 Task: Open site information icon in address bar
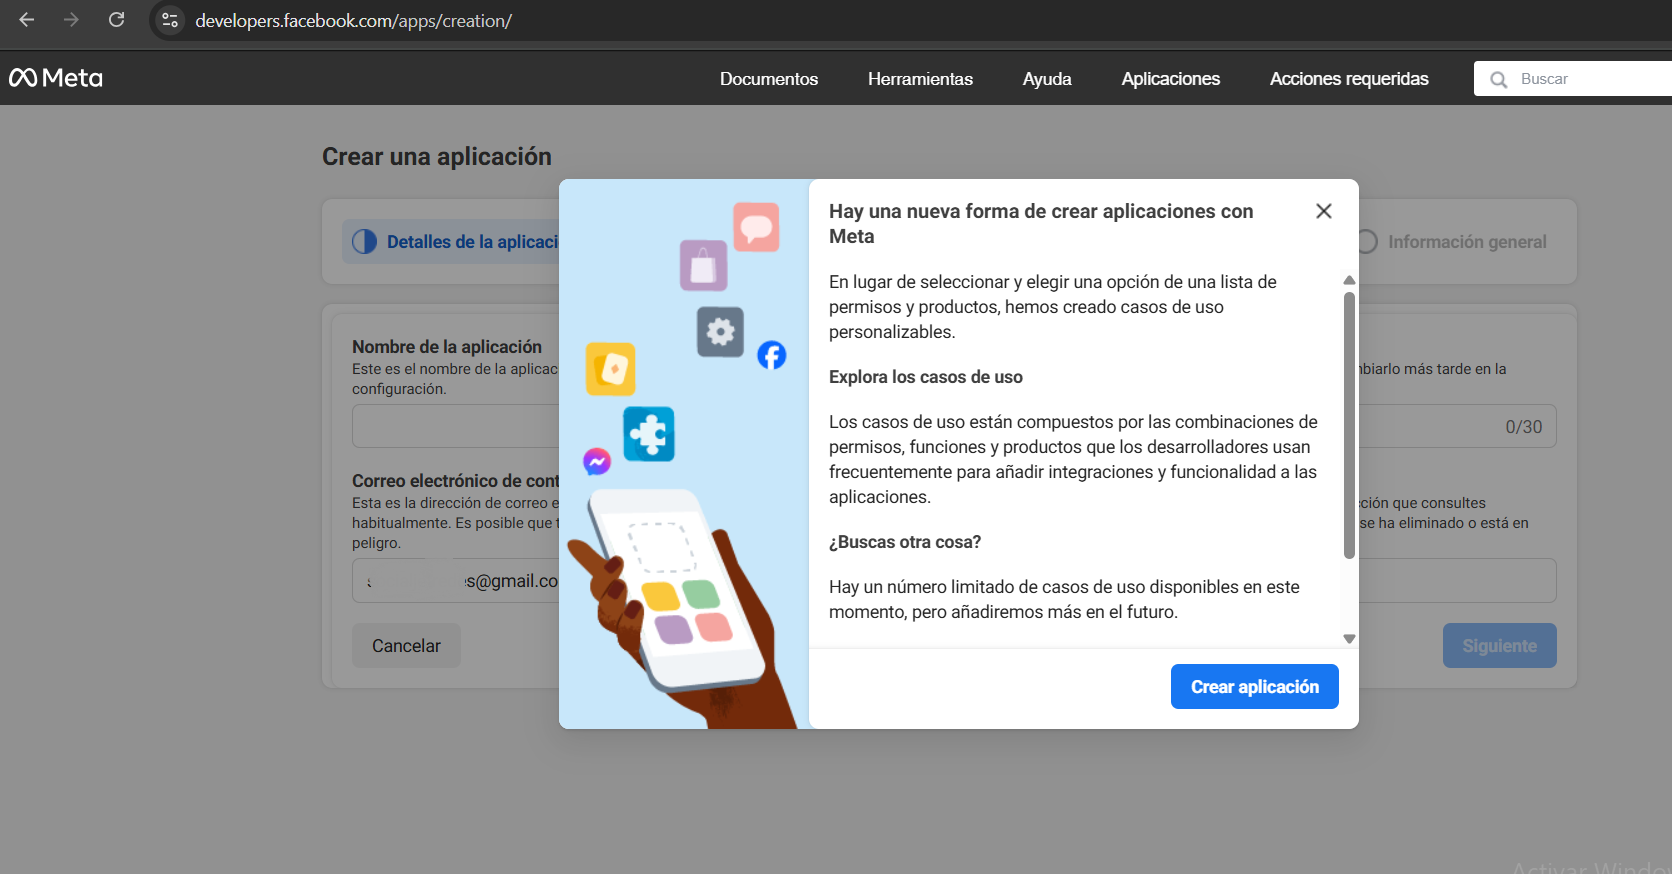(x=170, y=20)
